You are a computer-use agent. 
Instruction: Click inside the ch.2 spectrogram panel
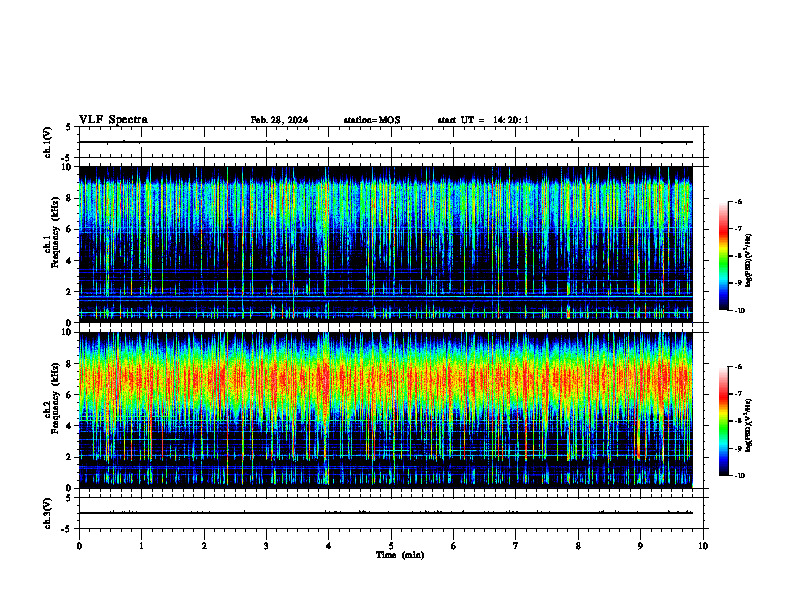385,410
